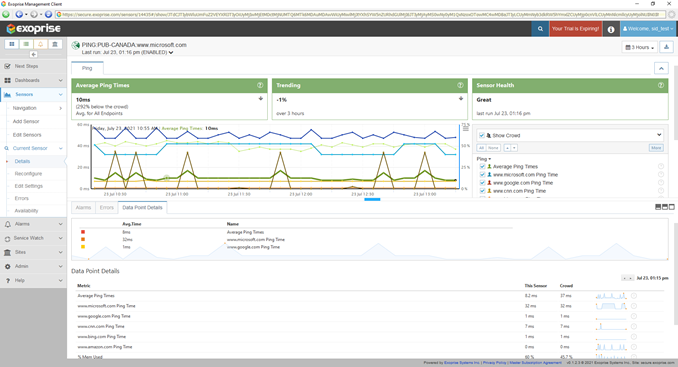Viewport: 678px width, 367px height.
Task: Open the Welcome sid_test user menu
Action: [x=648, y=29]
